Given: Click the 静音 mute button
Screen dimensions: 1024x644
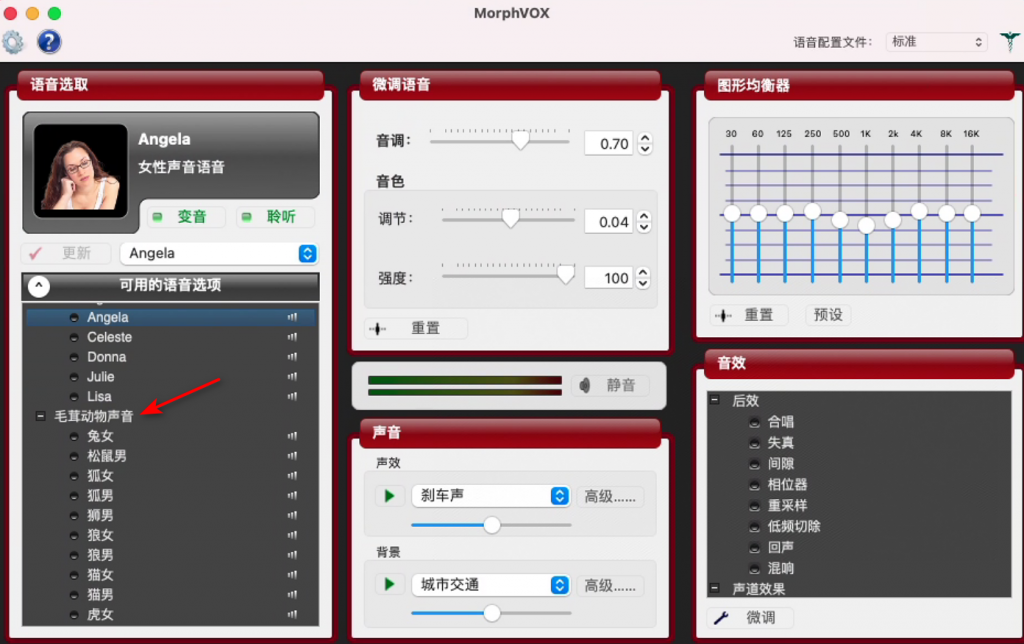Looking at the screenshot, I should (x=610, y=385).
